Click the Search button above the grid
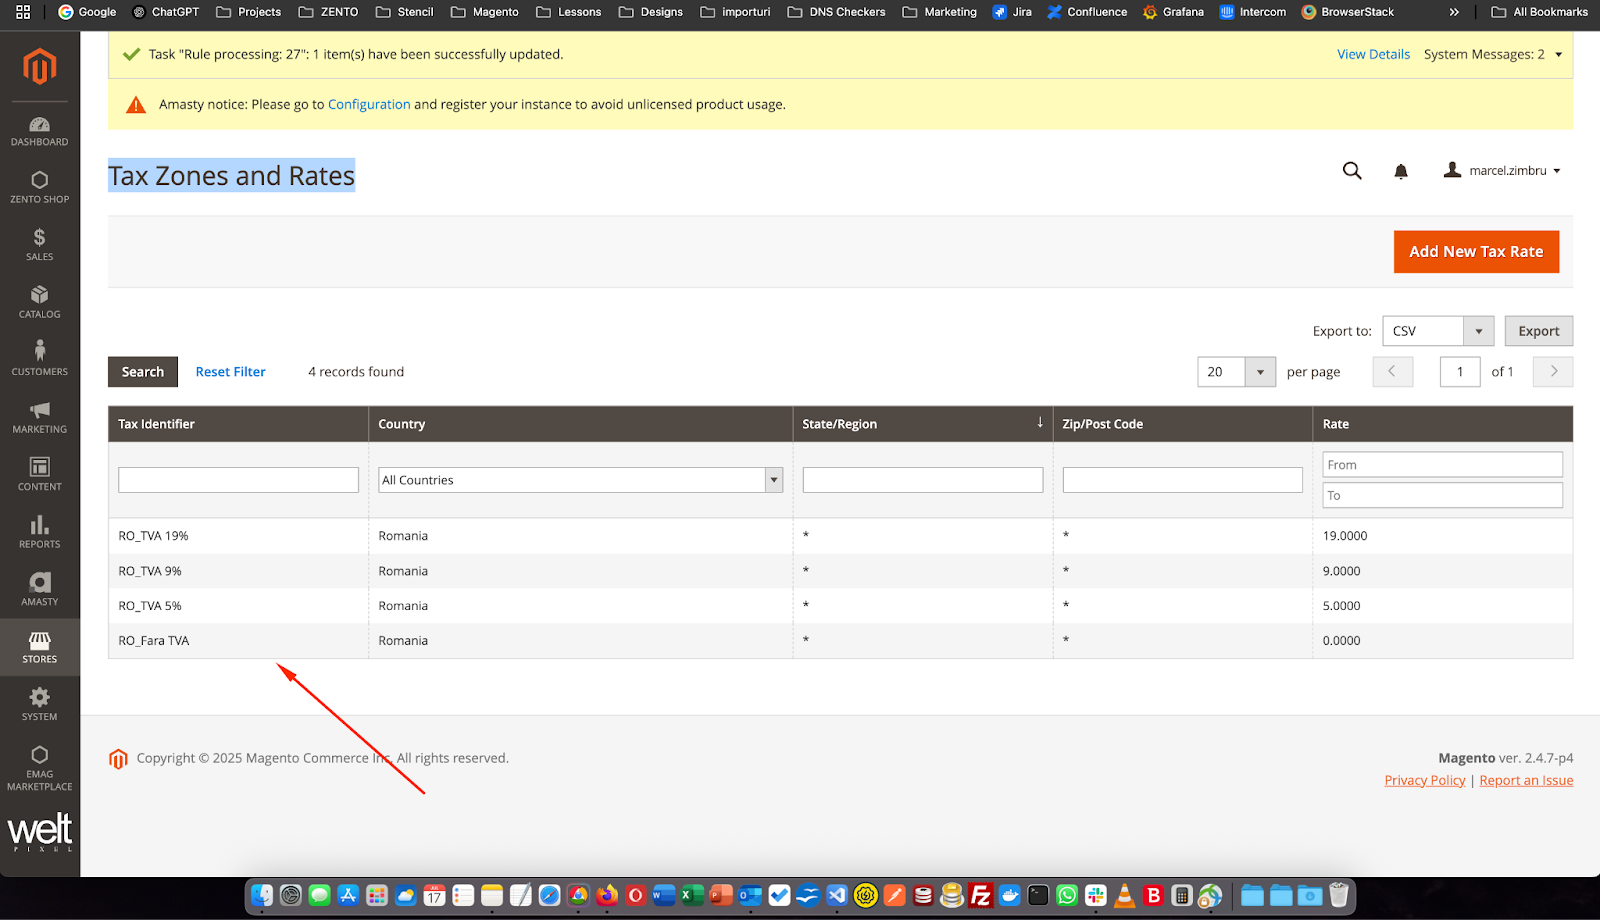The width and height of the screenshot is (1600, 920). (143, 372)
